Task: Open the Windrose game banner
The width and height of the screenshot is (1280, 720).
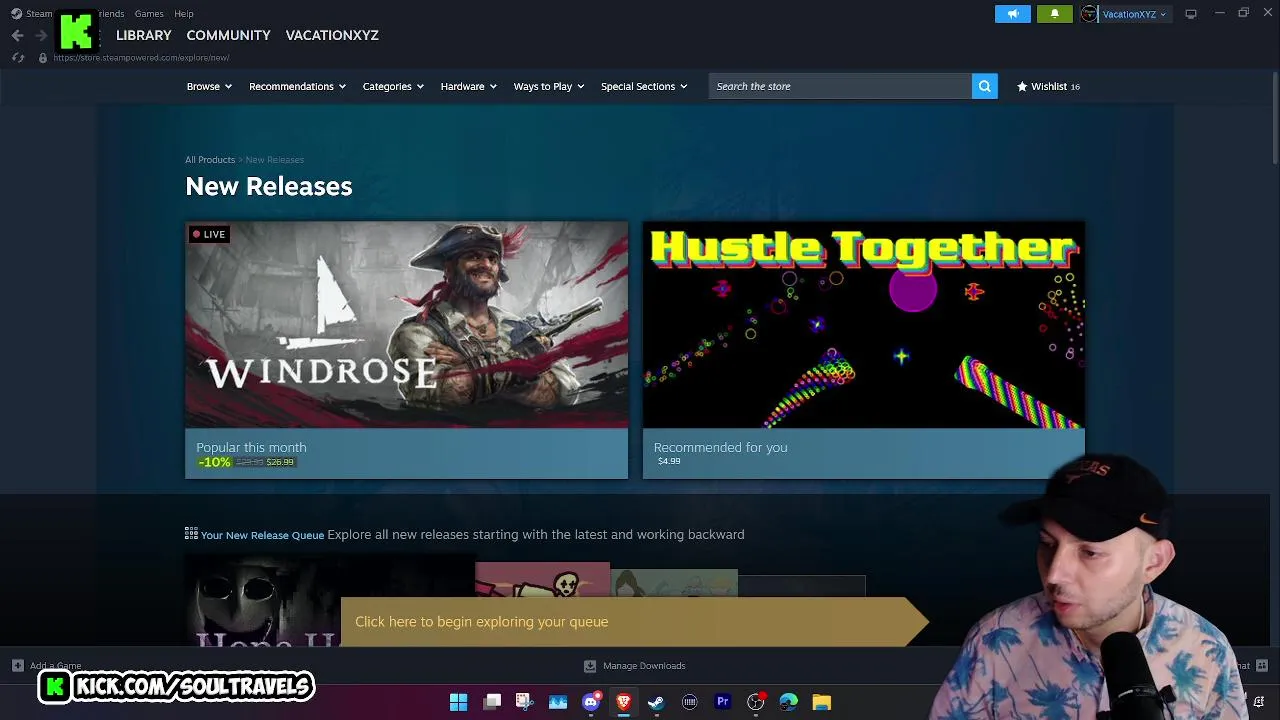Action: [407, 324]
